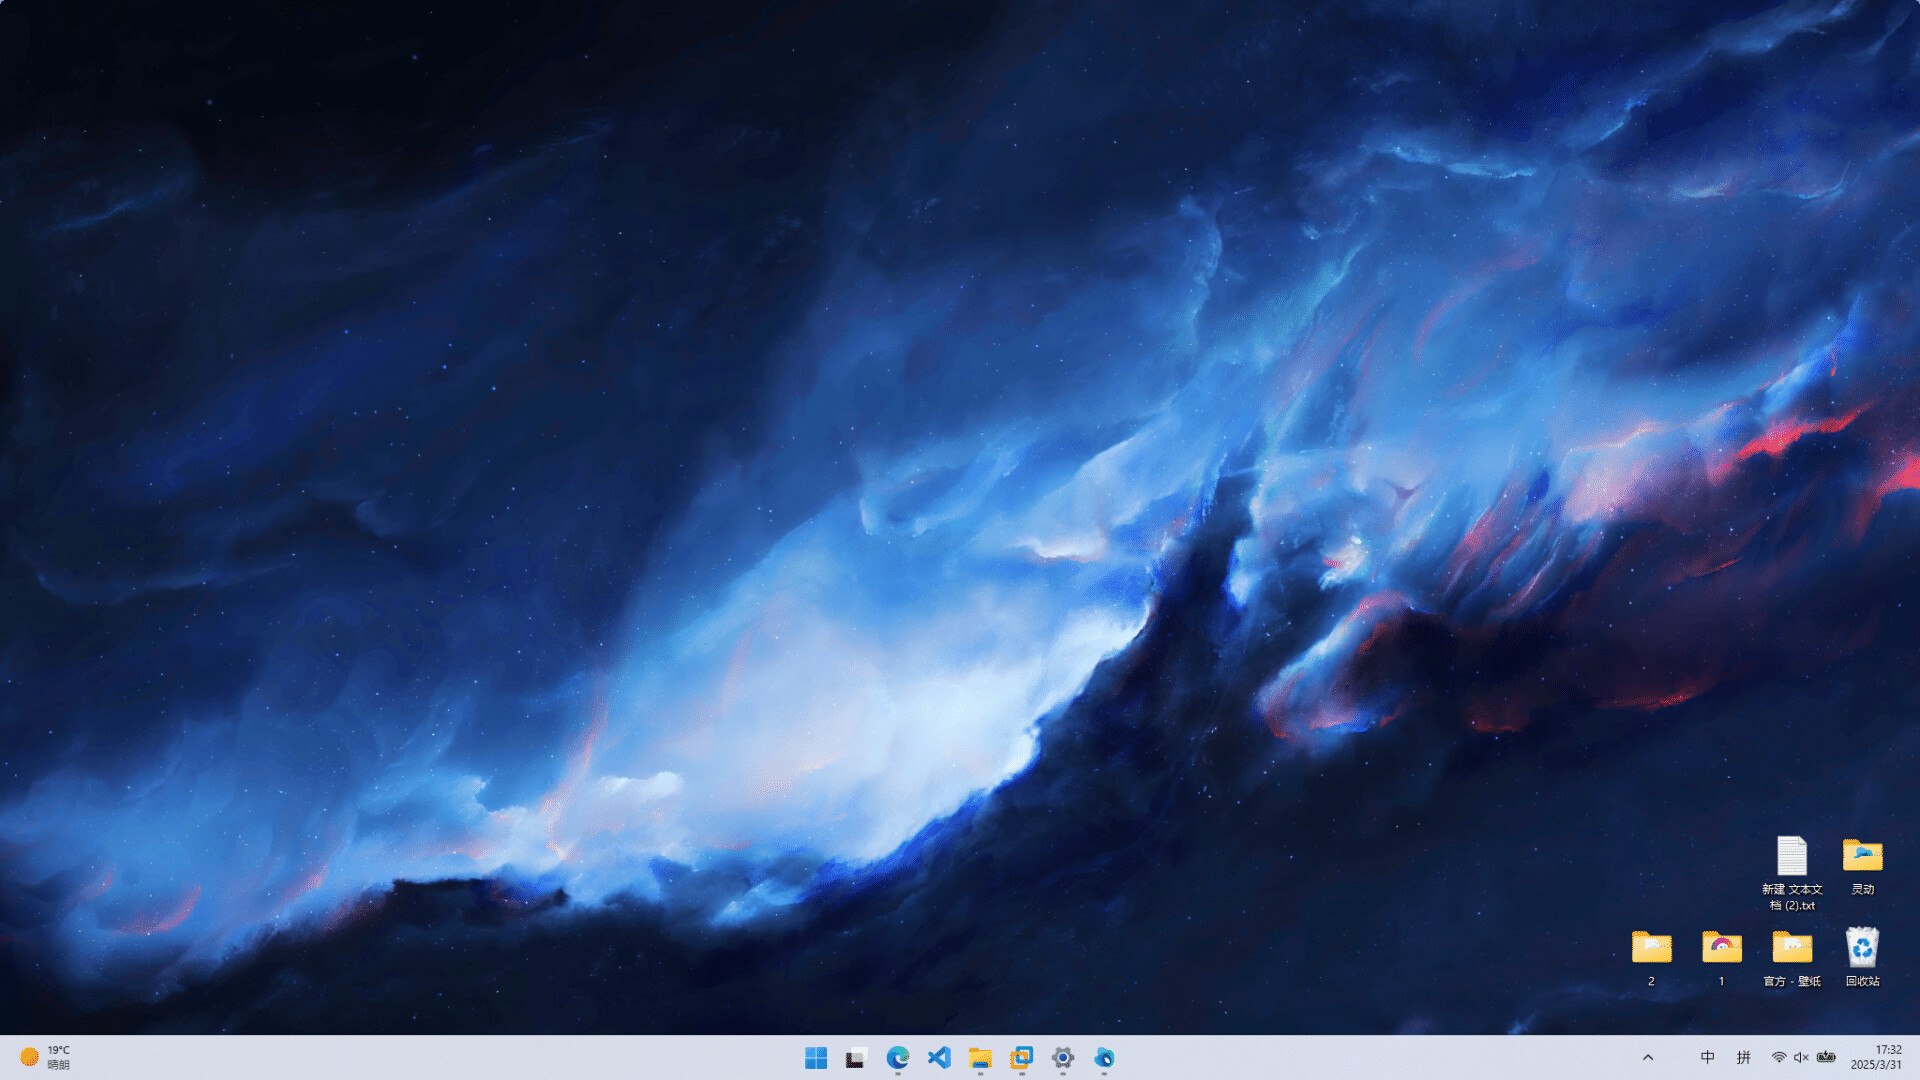Viewport: 1920px width, 1080px height.
Task: Open File Explorer from taskbar
Action: pos(980,1058)
